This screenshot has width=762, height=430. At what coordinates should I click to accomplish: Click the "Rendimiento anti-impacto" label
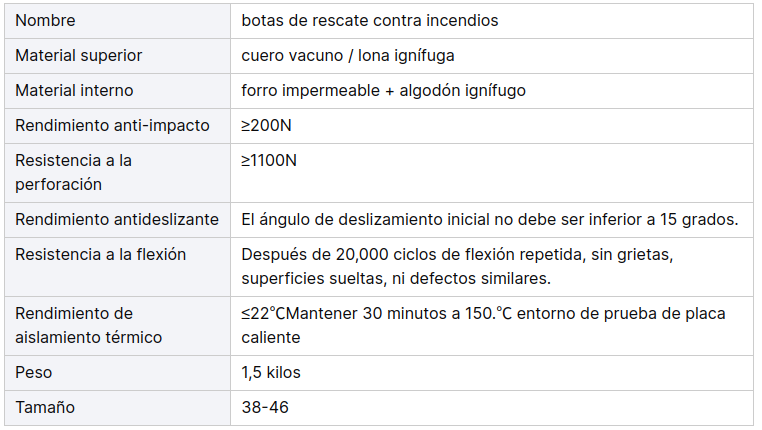tap(112, 125)
